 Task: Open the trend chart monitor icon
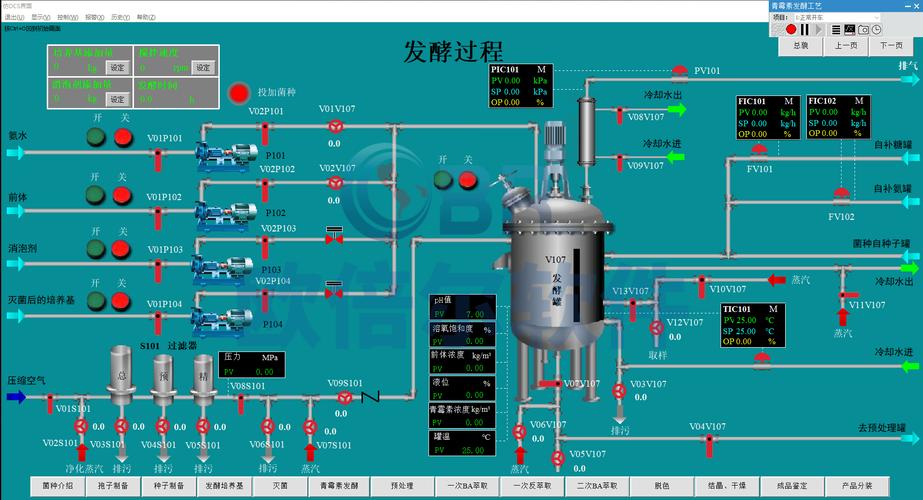tap(849, 30)
